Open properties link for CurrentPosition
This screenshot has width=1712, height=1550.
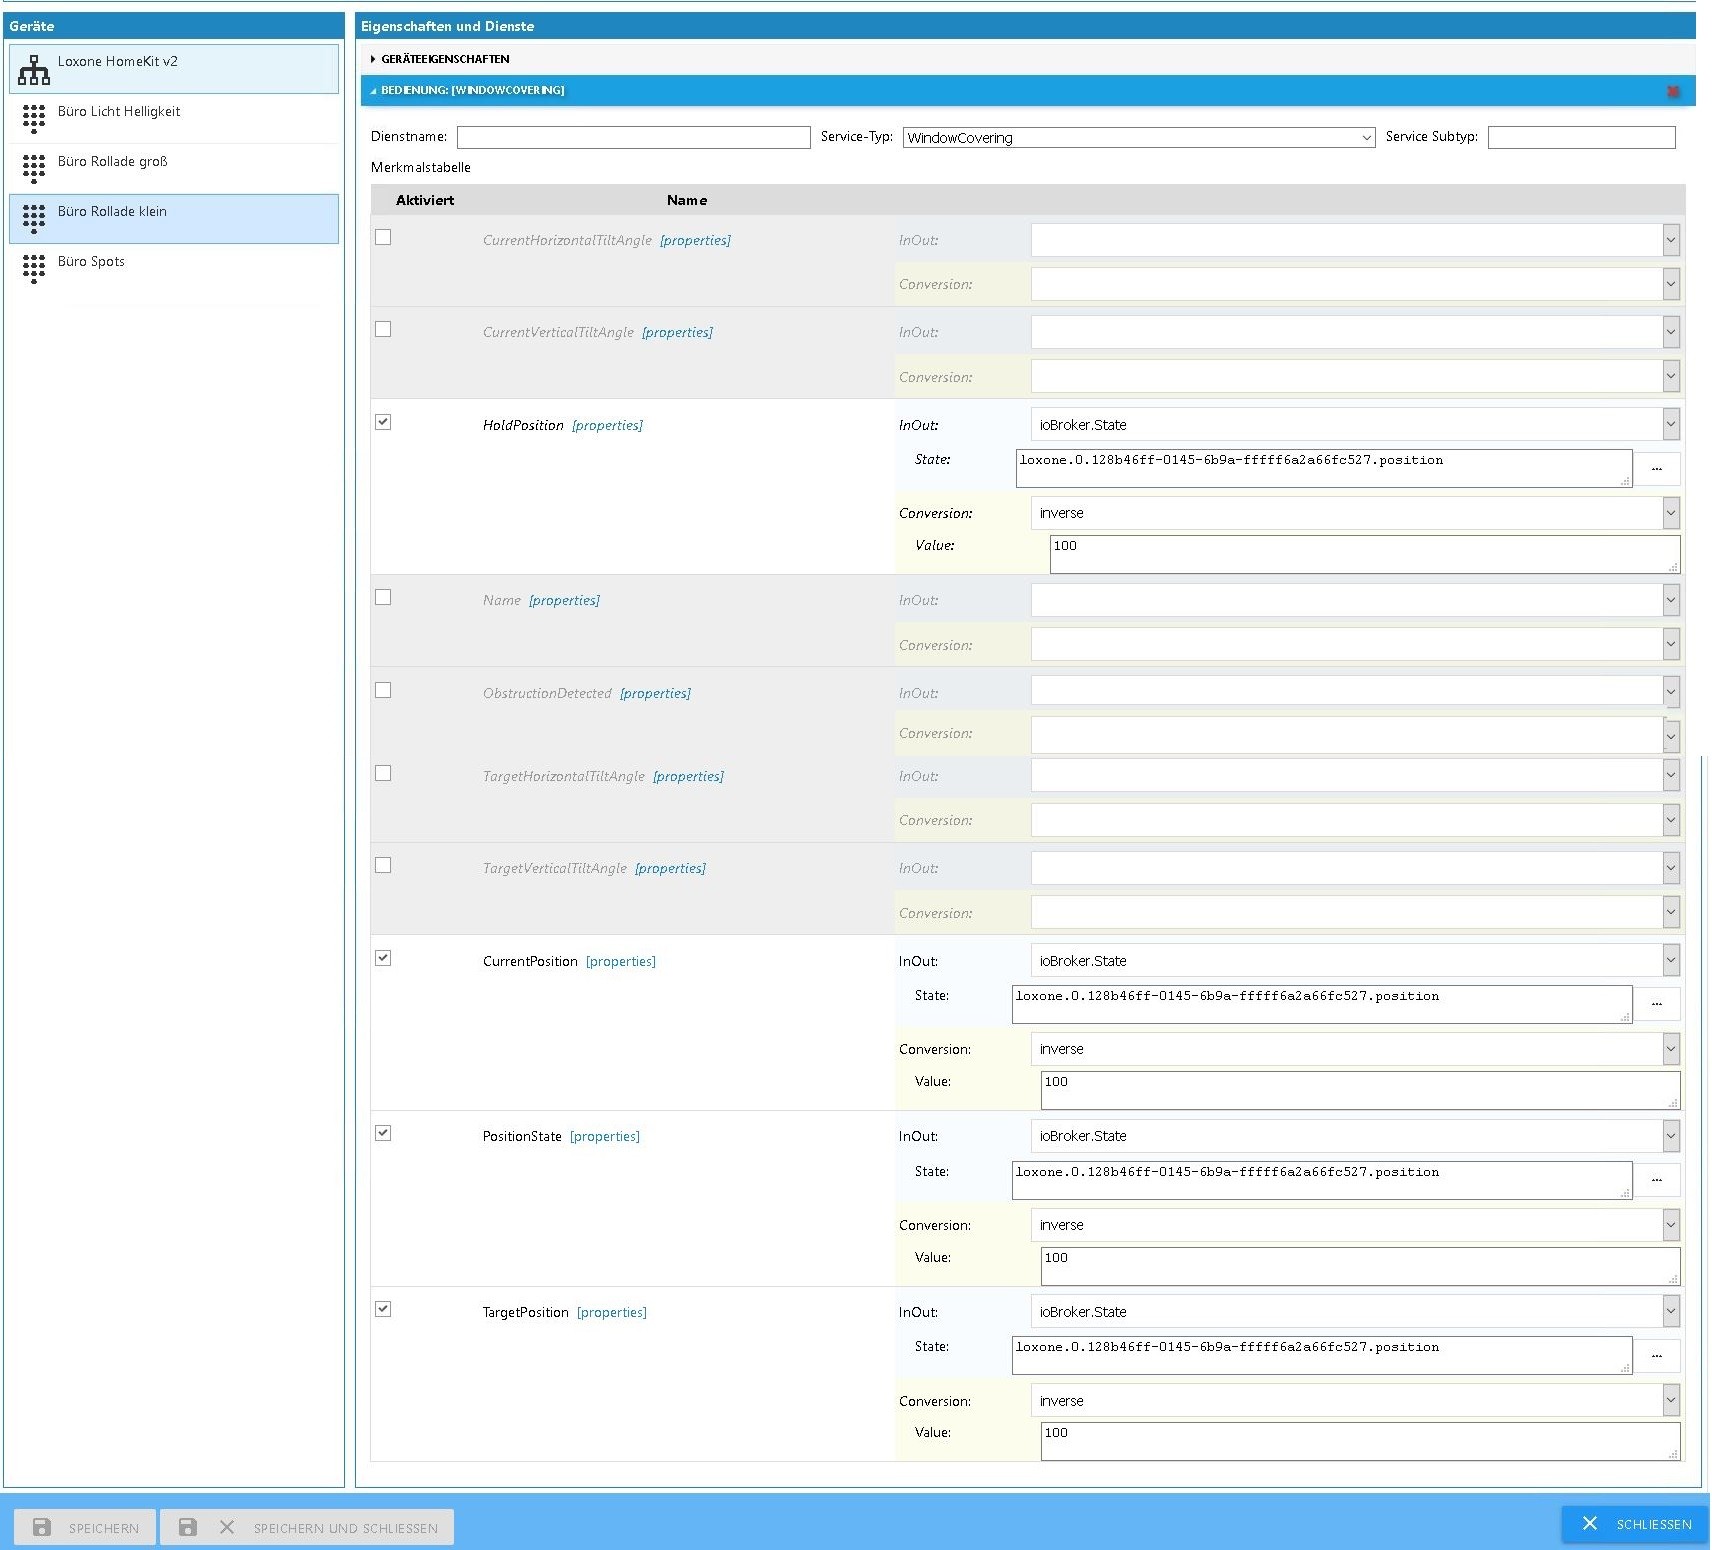click(621, 961)
